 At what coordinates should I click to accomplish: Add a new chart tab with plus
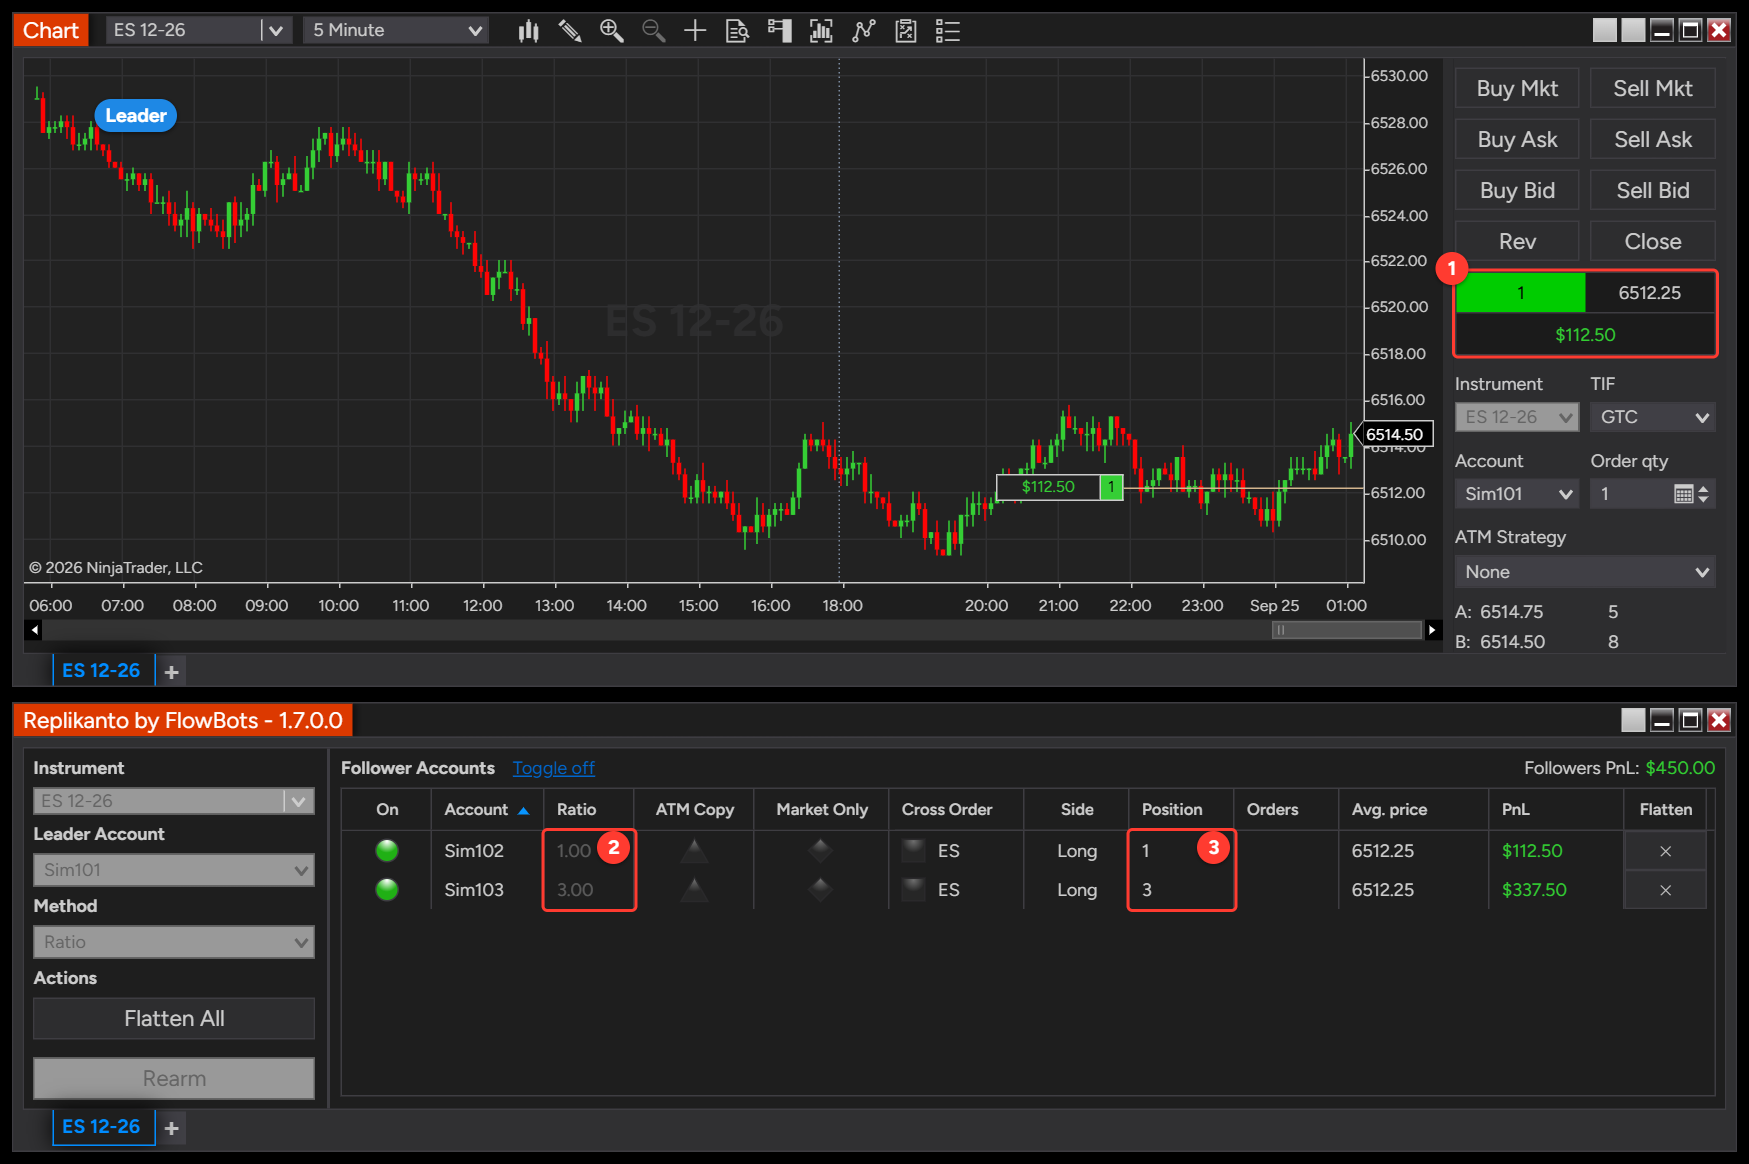172,672
